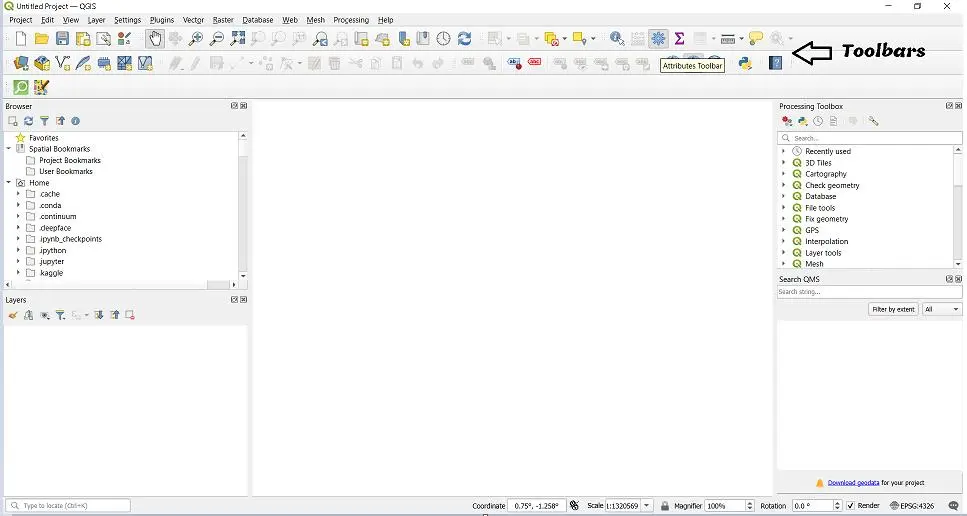Click the Zoom In magnifier tool

[196, 39]
